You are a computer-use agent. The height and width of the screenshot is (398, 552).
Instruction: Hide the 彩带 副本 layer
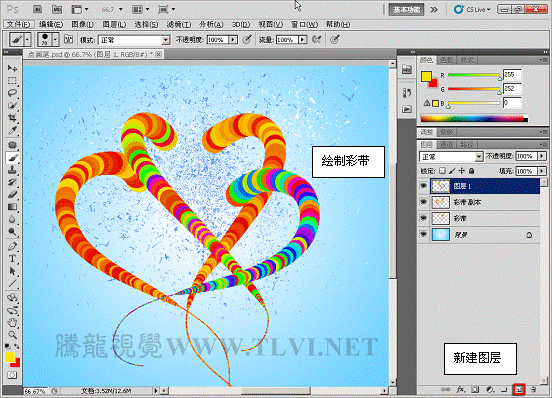[x=424, y=202]
